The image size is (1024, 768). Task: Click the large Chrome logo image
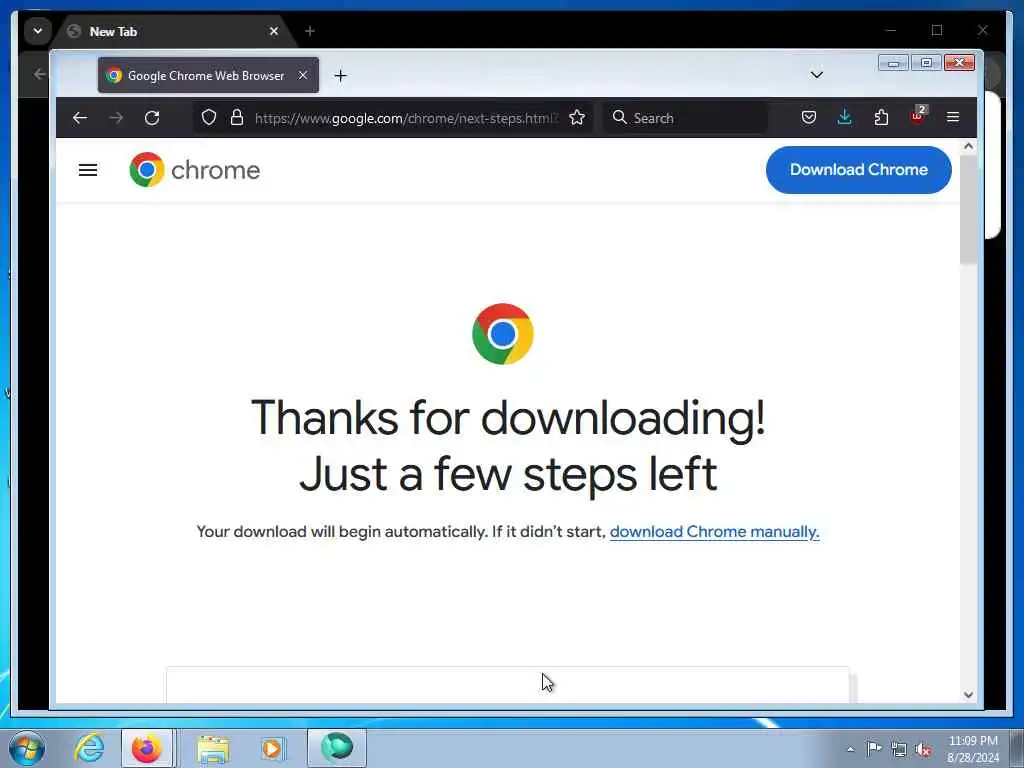[x=503, y=334]
